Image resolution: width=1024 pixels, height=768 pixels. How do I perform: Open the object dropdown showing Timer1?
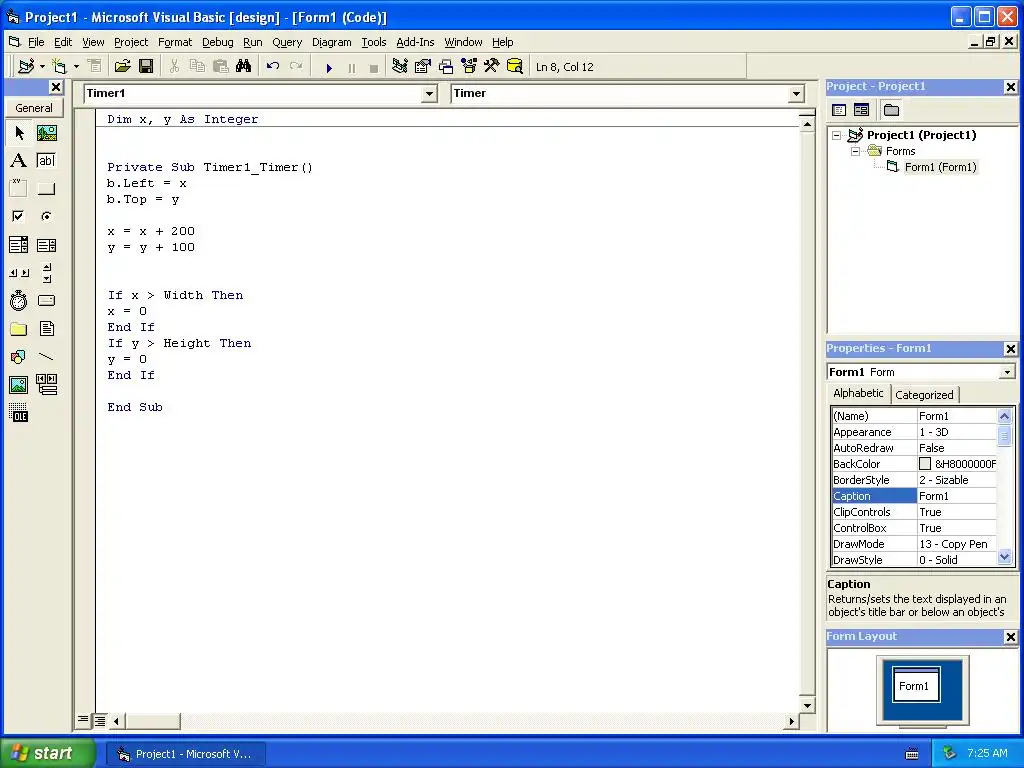(x=428, y=94)
